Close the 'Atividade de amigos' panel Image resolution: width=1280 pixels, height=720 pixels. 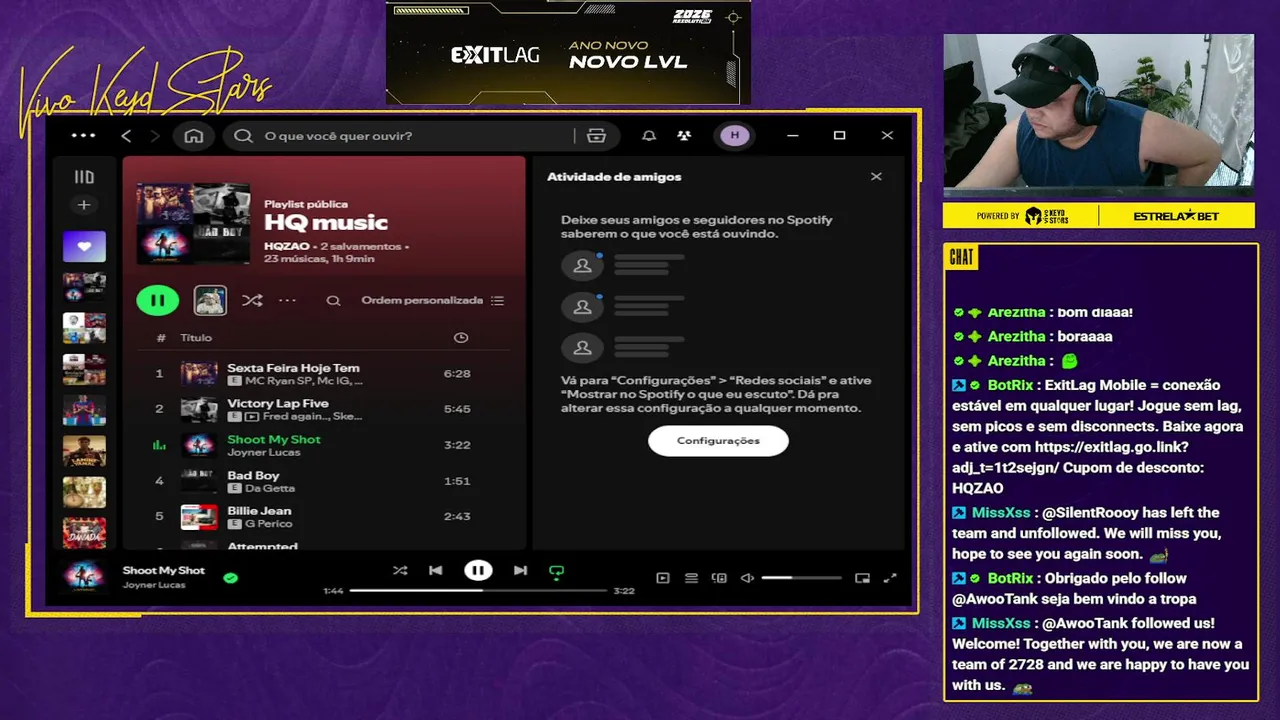tap(876, 177)
